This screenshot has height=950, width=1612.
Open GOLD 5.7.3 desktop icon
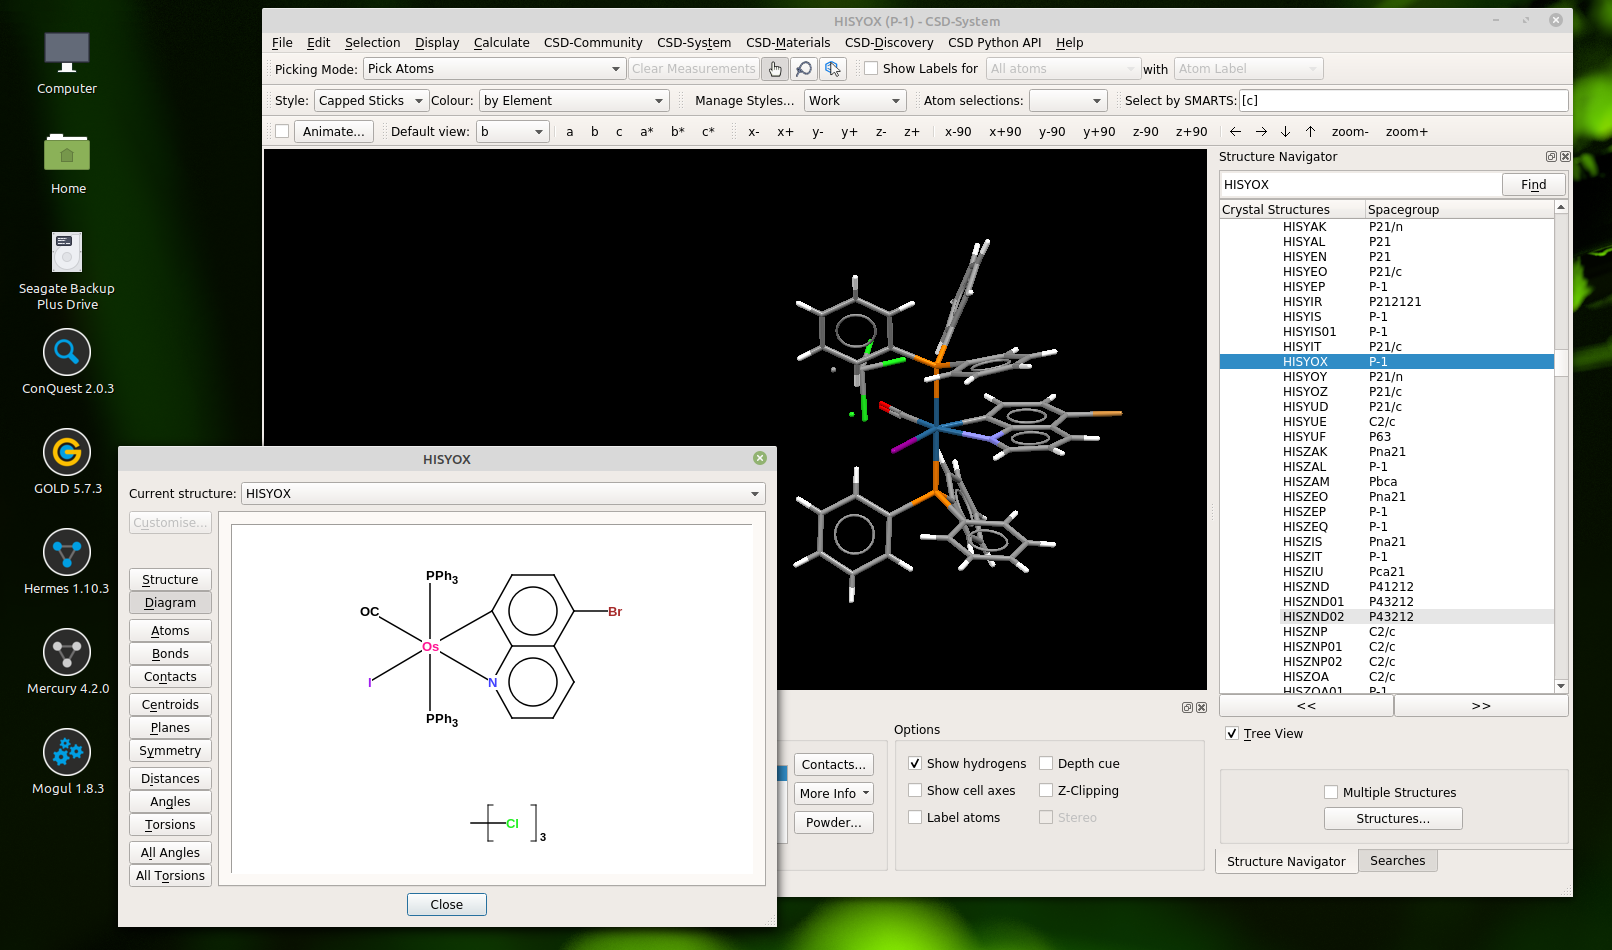pos(67,453)
